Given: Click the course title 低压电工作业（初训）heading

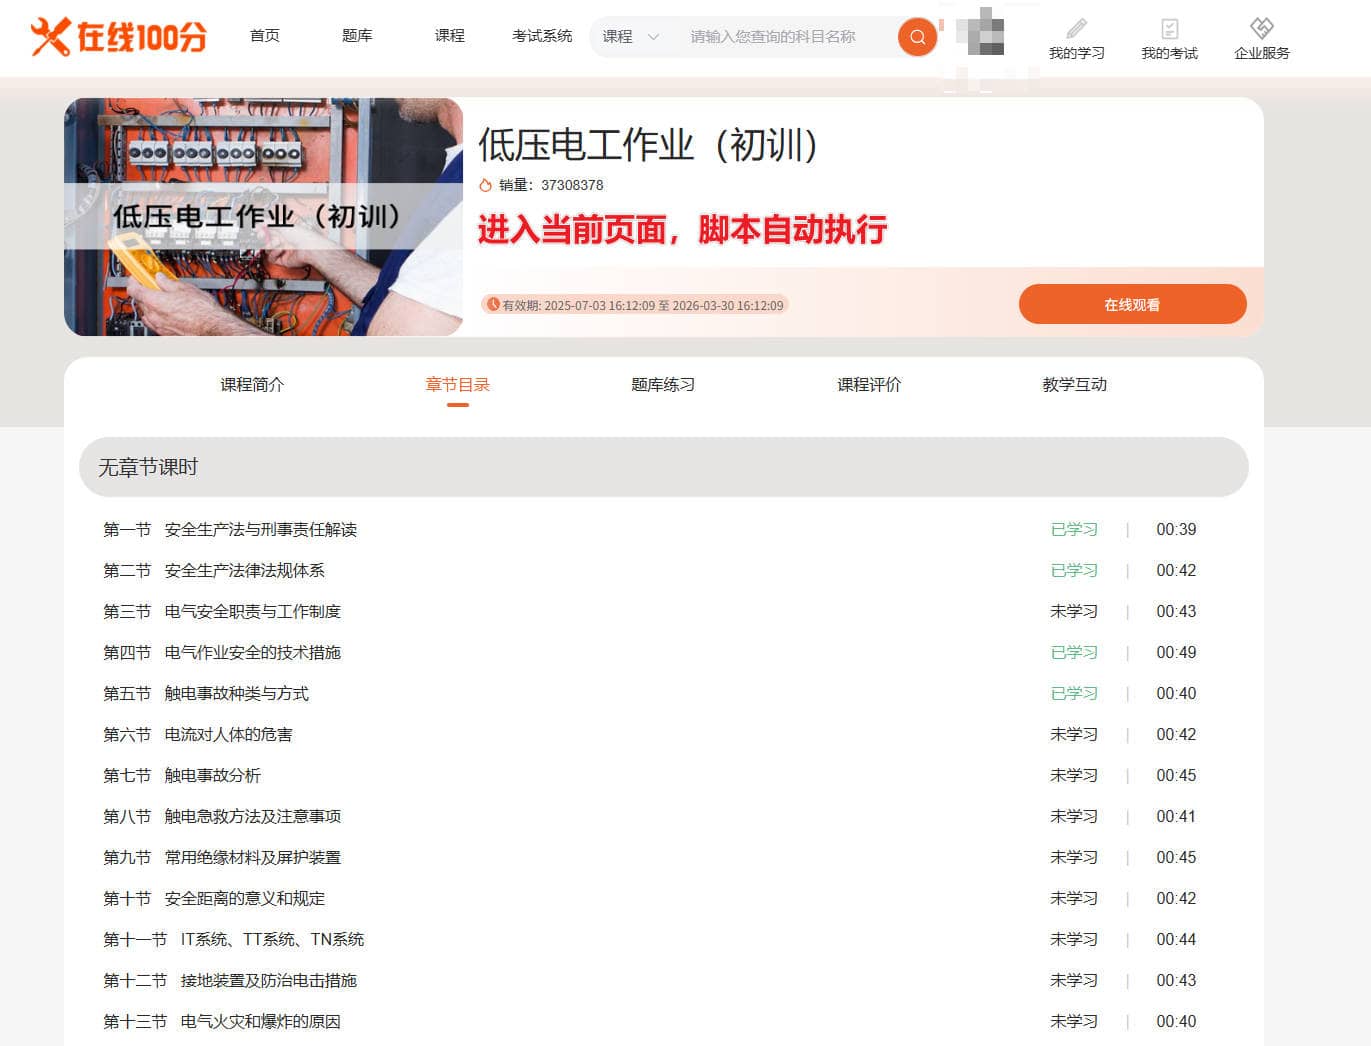Looking at the screenshot, I should pyautogui.click(x=648, y=145).
